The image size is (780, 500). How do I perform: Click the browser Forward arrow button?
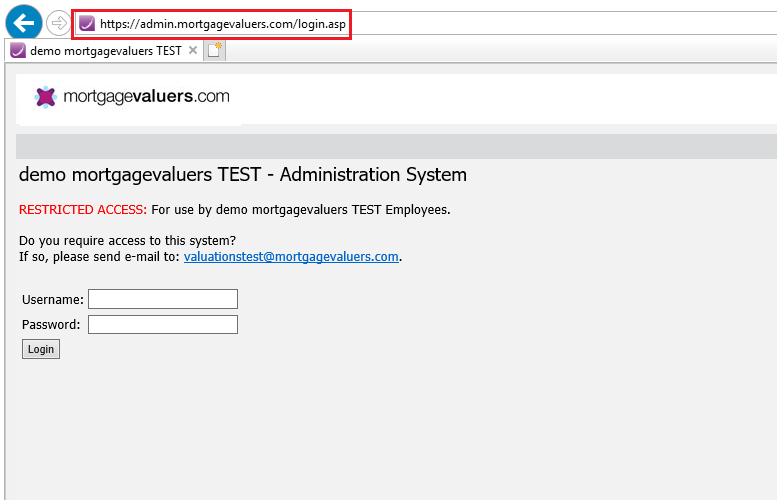point(59,23)
